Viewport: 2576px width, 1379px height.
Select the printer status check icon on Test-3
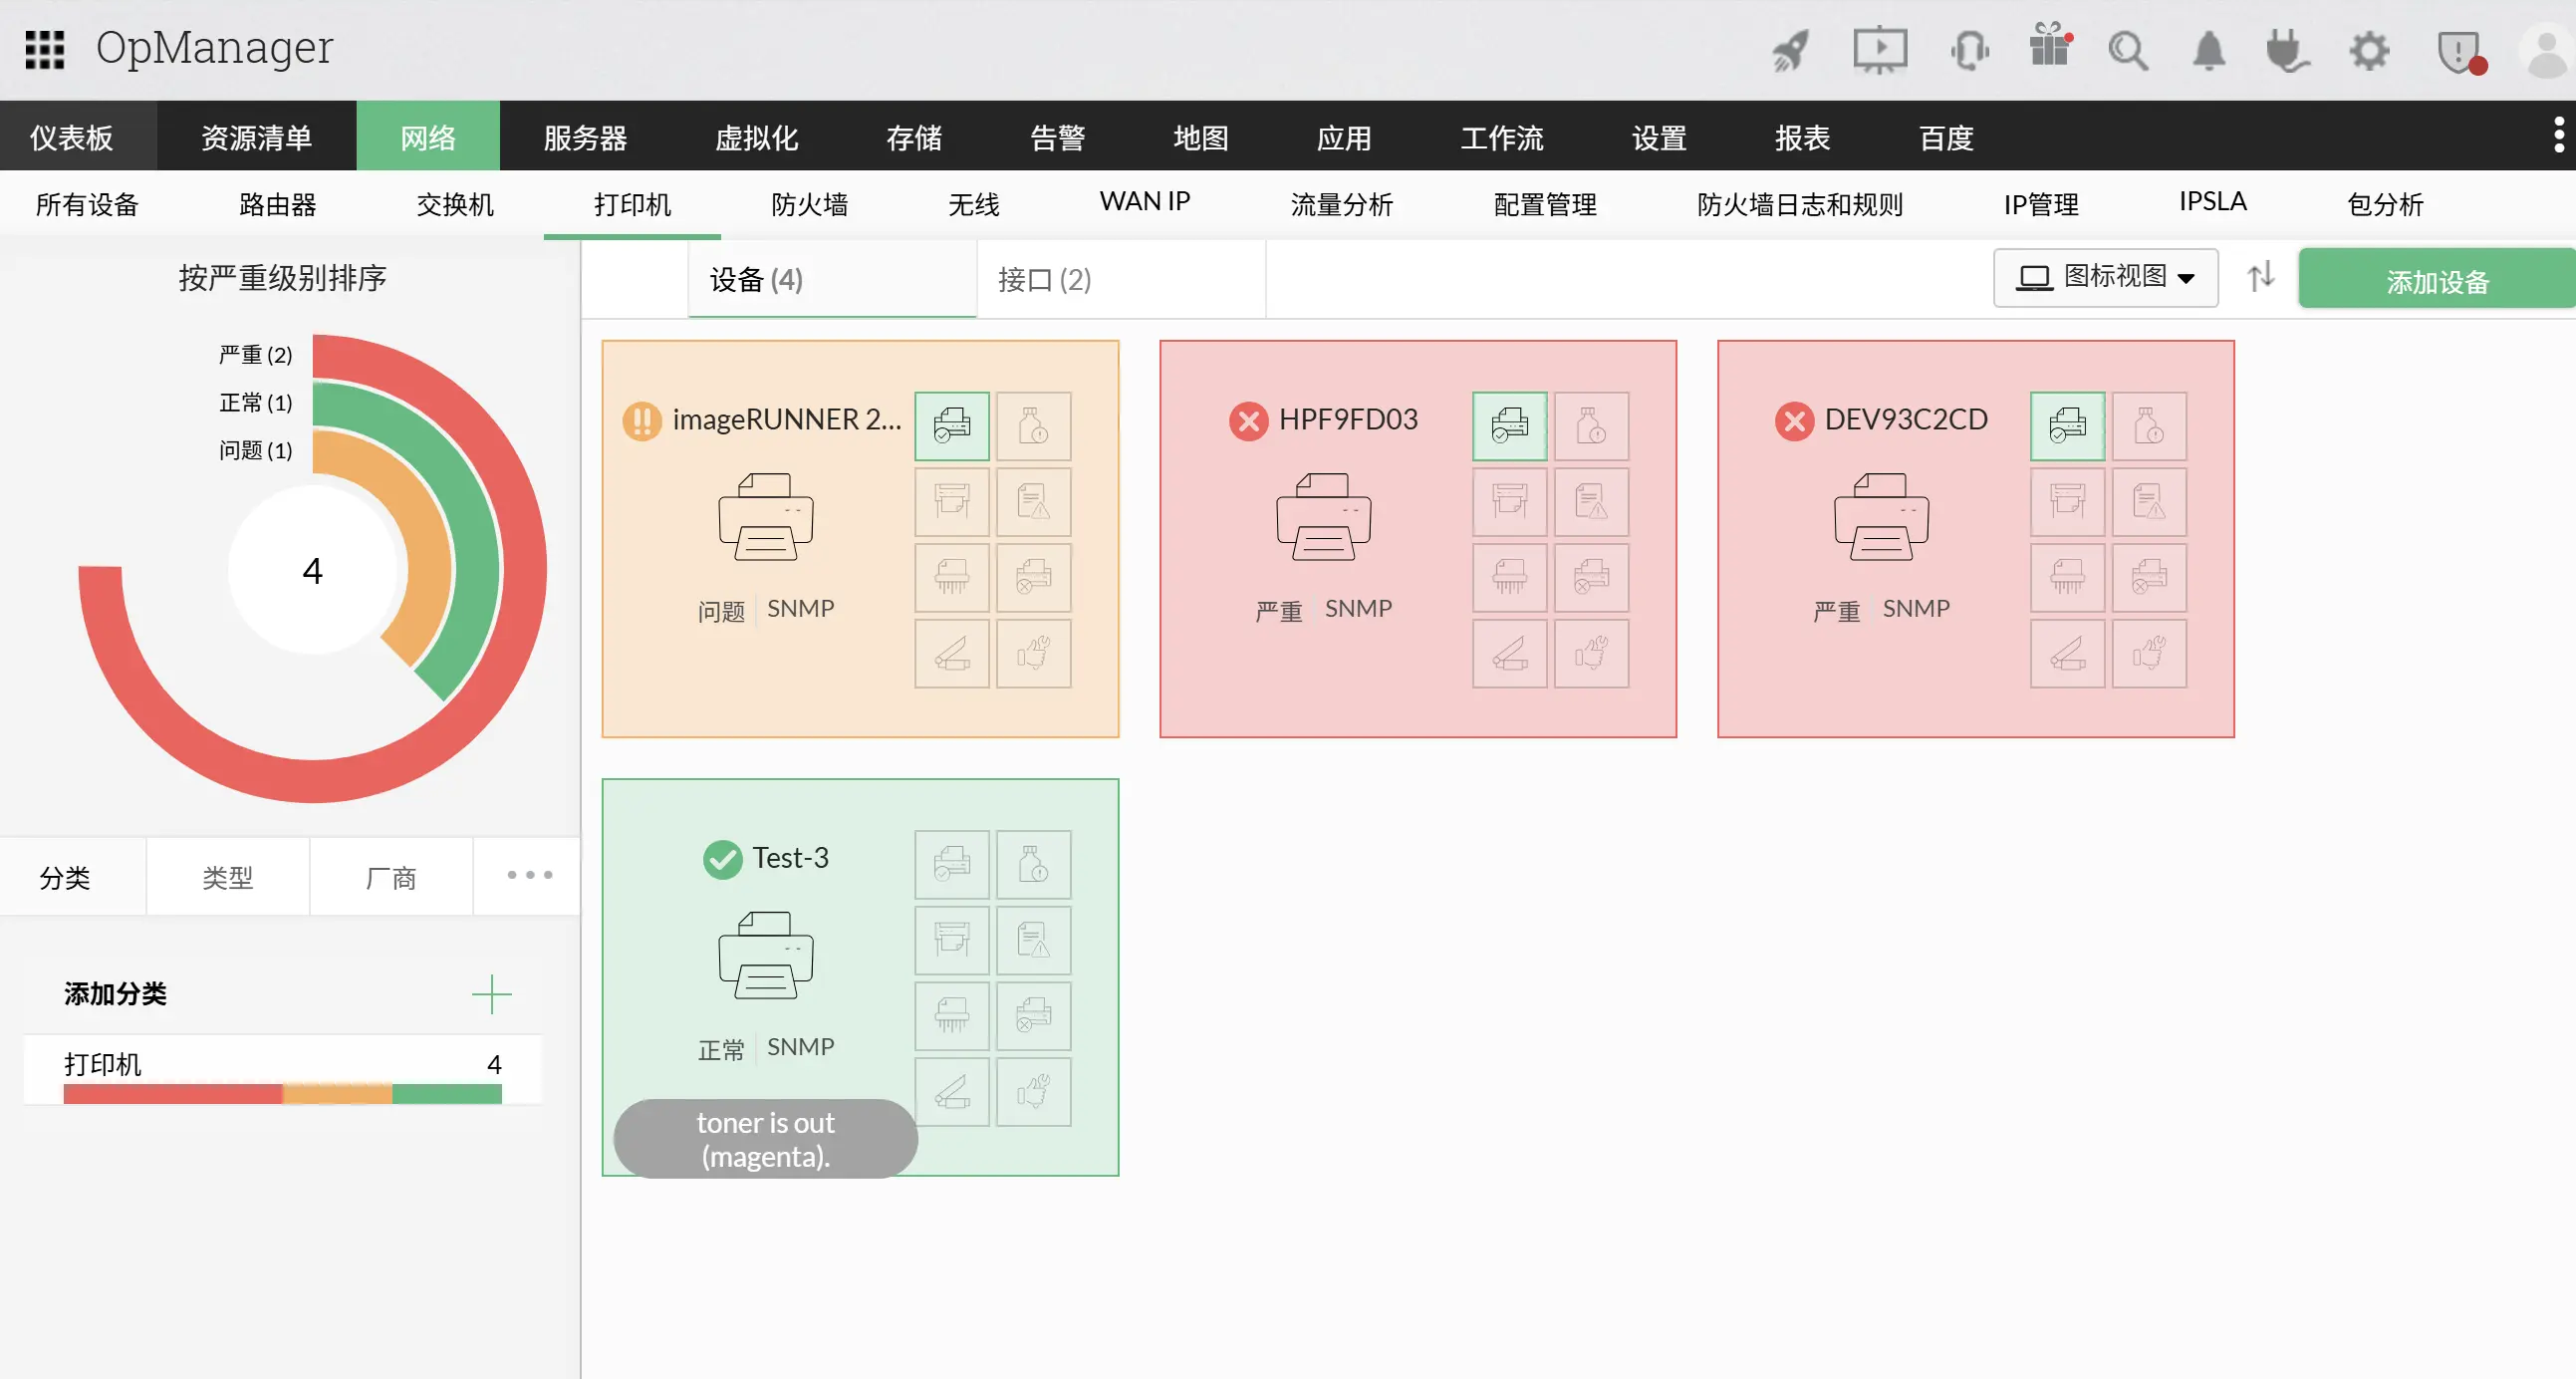pos(951,864)
